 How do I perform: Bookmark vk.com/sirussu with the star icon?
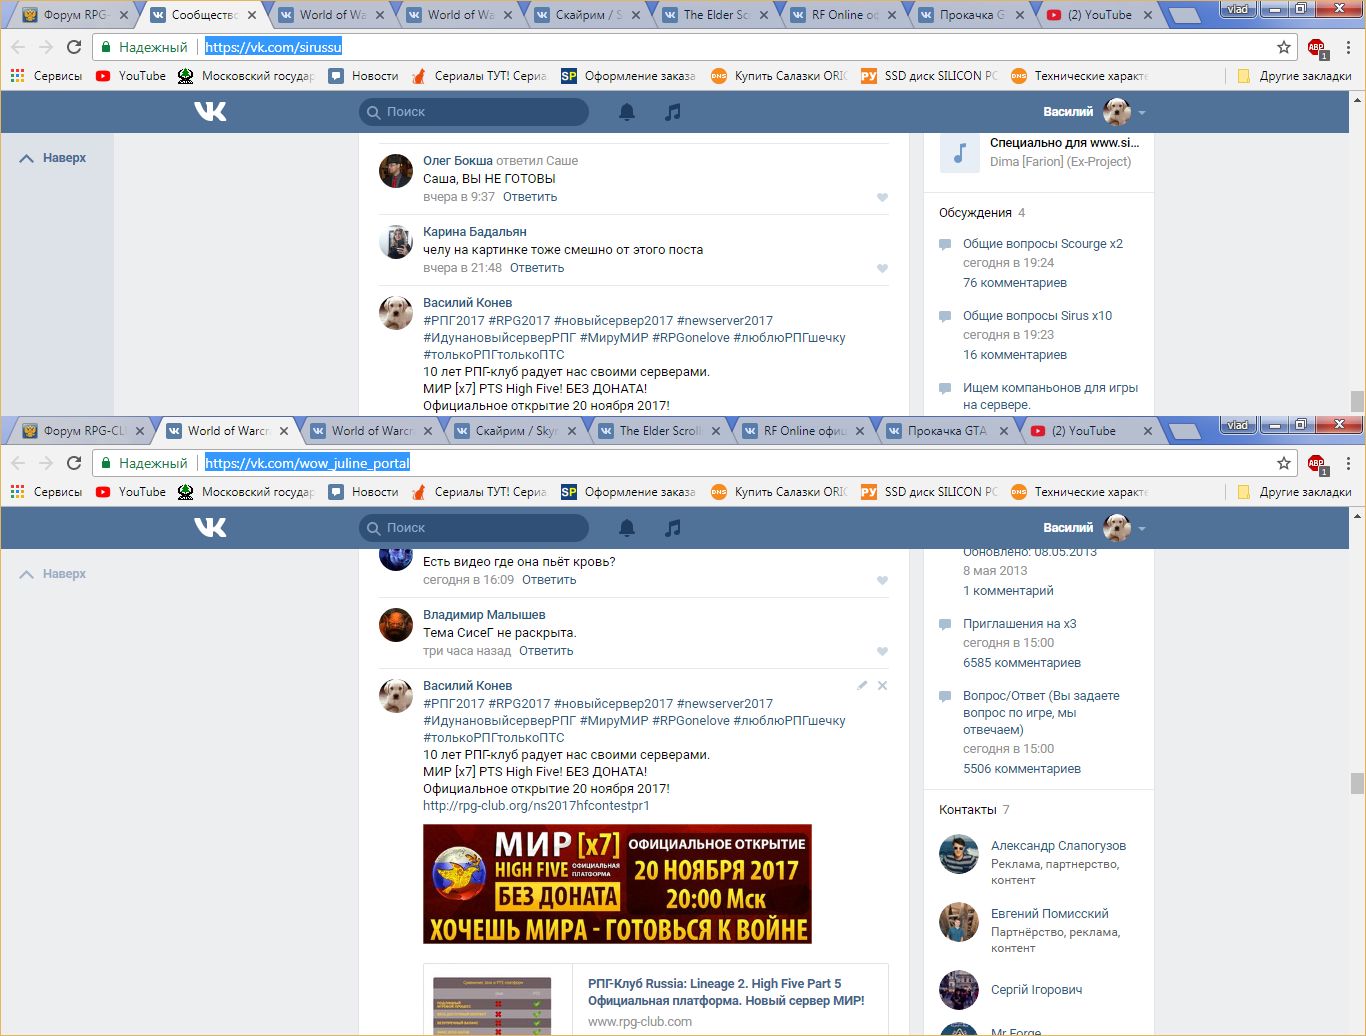(1284, 47)
